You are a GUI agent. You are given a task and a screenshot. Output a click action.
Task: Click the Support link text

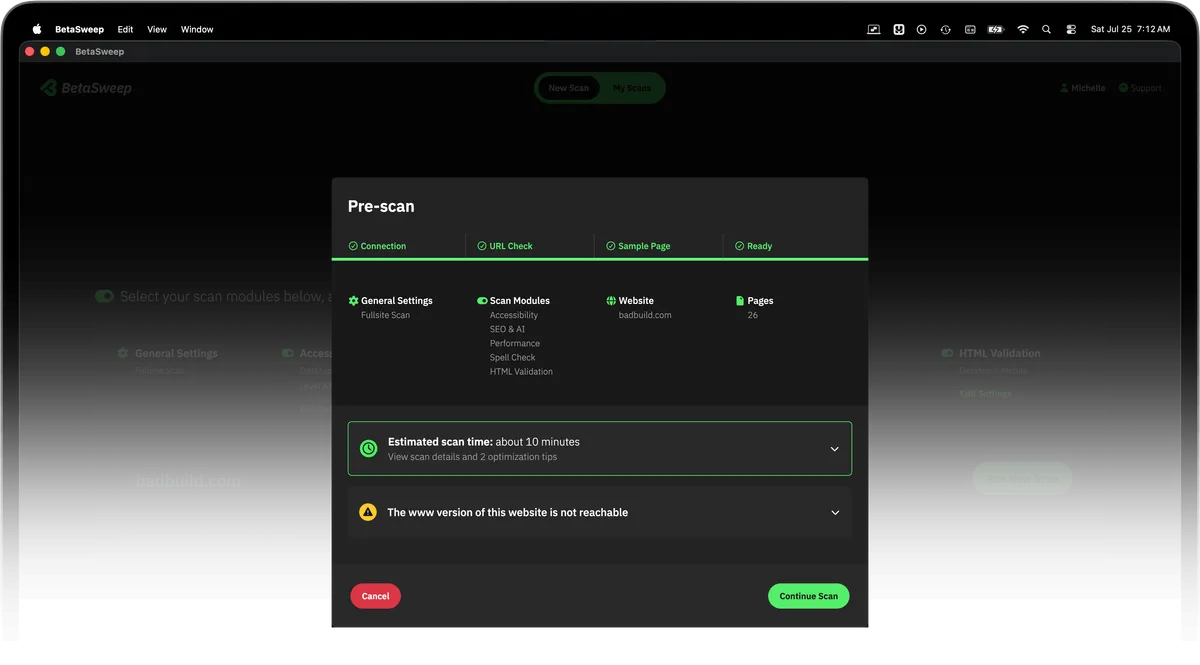tap(1146, 88)
